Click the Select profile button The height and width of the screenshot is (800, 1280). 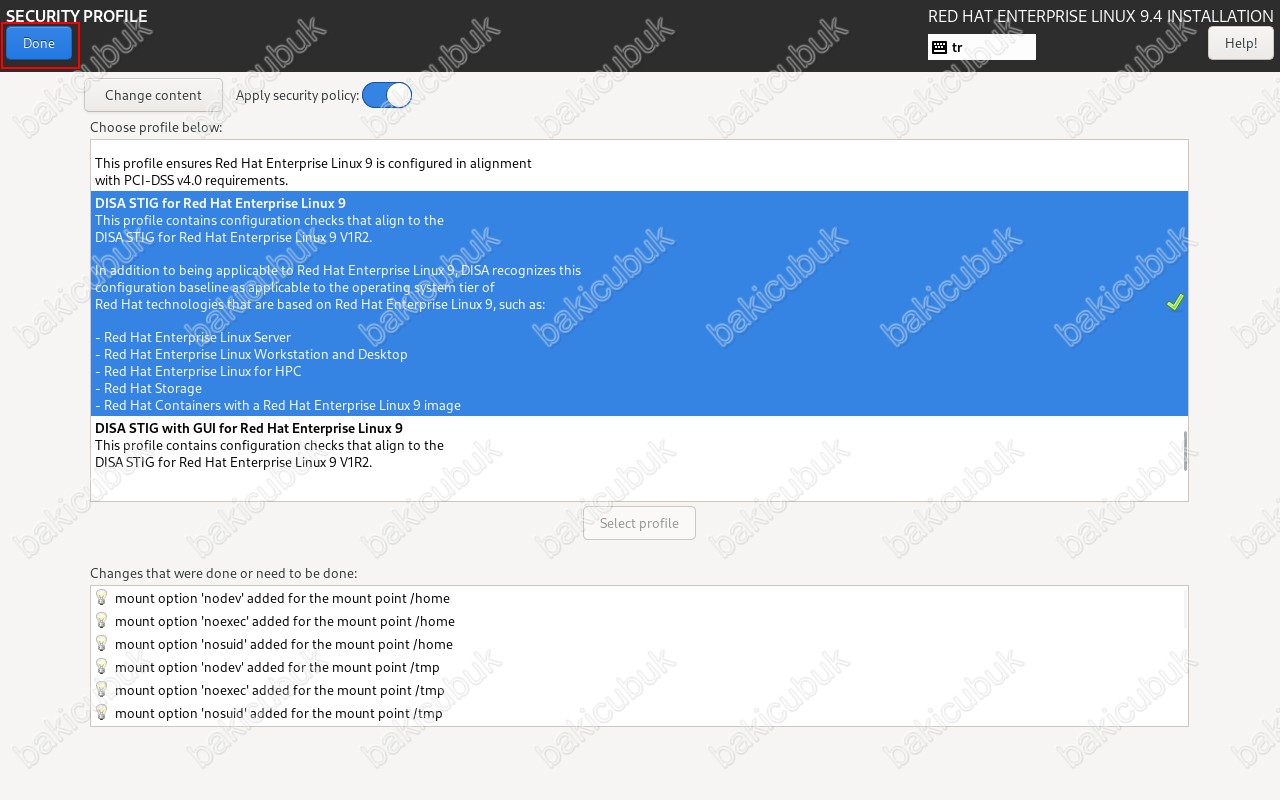[639, 523]
